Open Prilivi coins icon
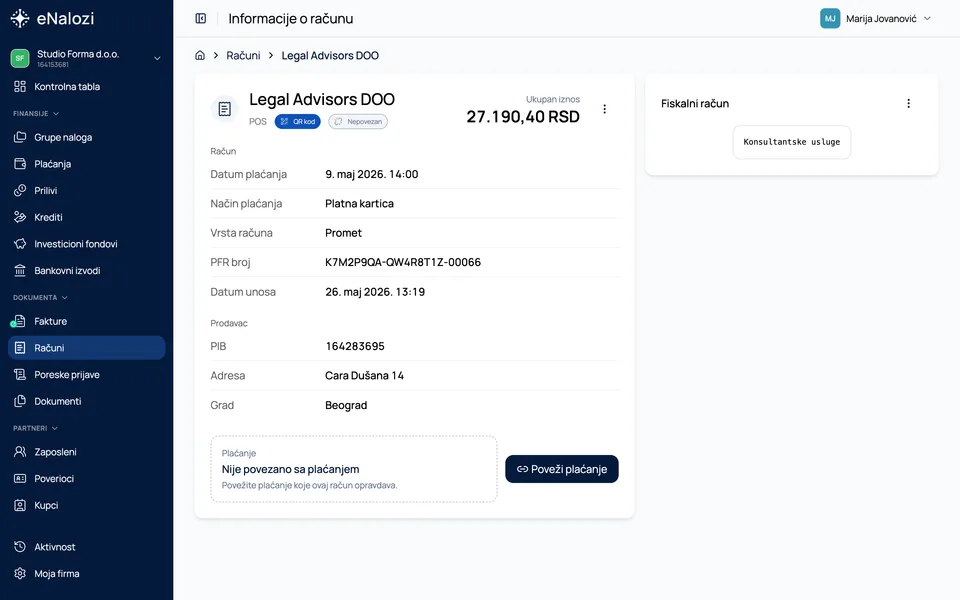 pos(20,190)
